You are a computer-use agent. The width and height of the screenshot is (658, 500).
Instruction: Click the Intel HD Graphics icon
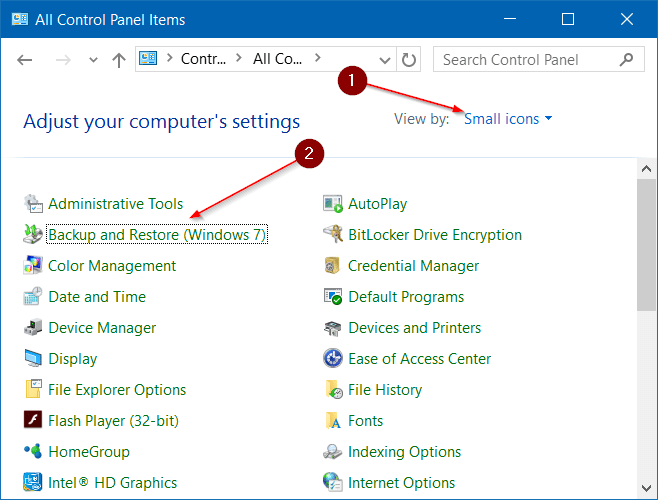coord(33,482)
